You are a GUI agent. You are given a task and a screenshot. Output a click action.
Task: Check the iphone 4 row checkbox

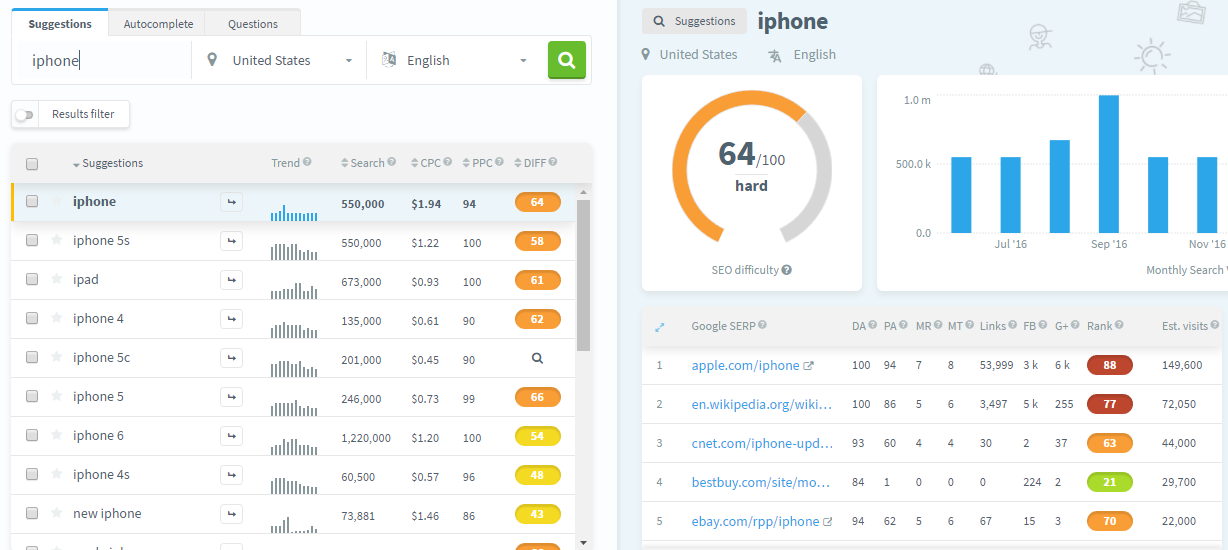tap(32, 318)
